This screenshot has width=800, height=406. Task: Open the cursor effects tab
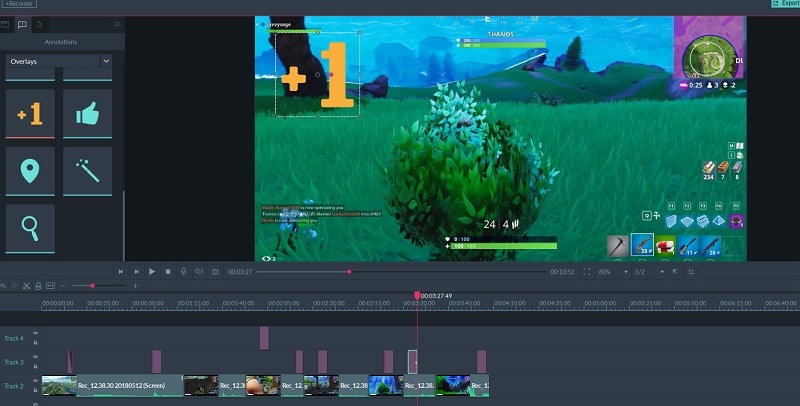pos(39,23)
